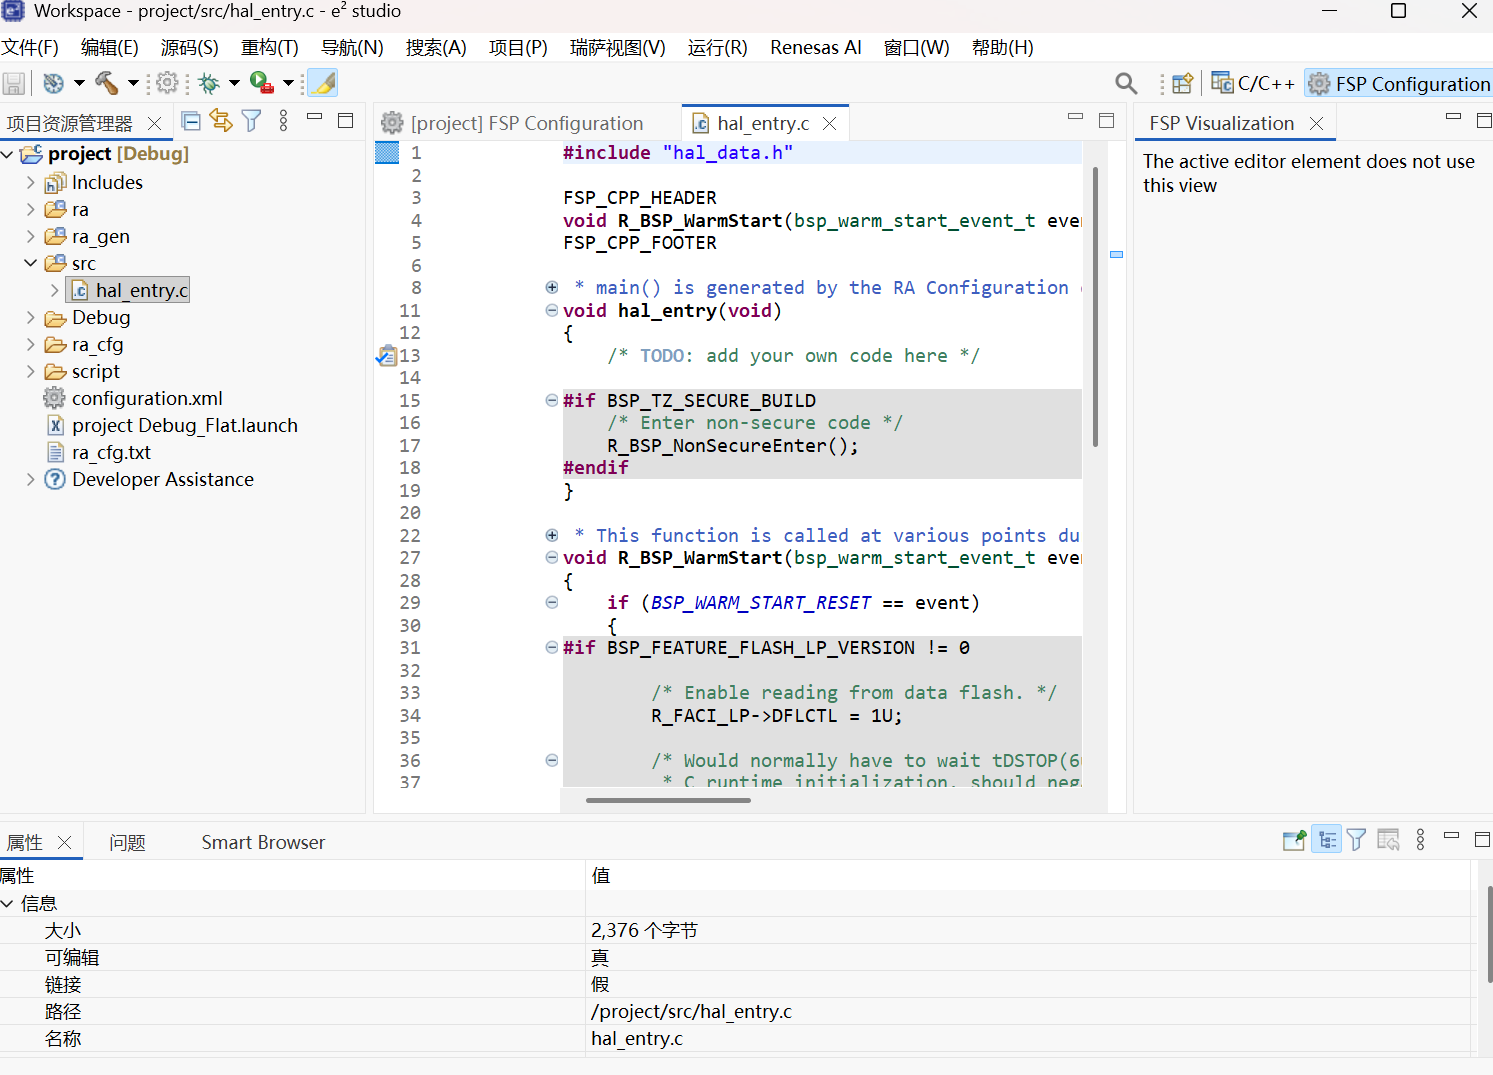Switch to the Smart Browser tab
The height and width of the screenshot is (1075, 1493).
click(x=263, y=843)
